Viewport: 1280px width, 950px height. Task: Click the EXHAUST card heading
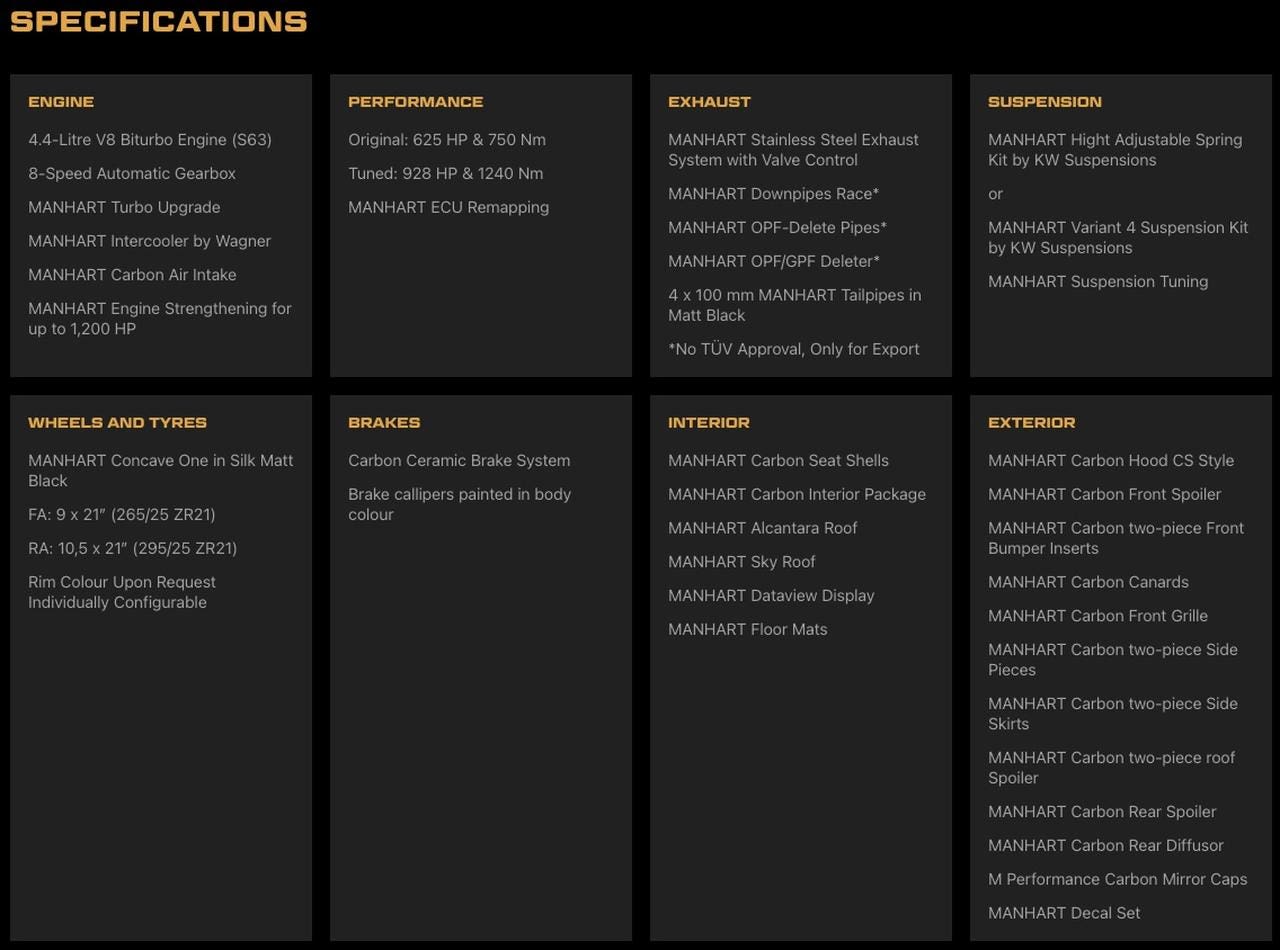[709, 102]
